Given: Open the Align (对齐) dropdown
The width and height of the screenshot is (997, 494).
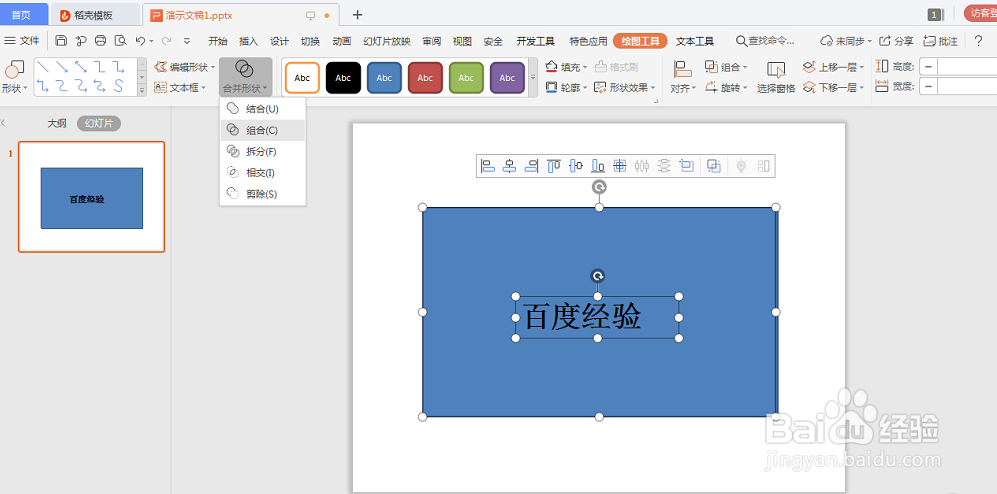Looking at the screenshot, I should (684, 77).
